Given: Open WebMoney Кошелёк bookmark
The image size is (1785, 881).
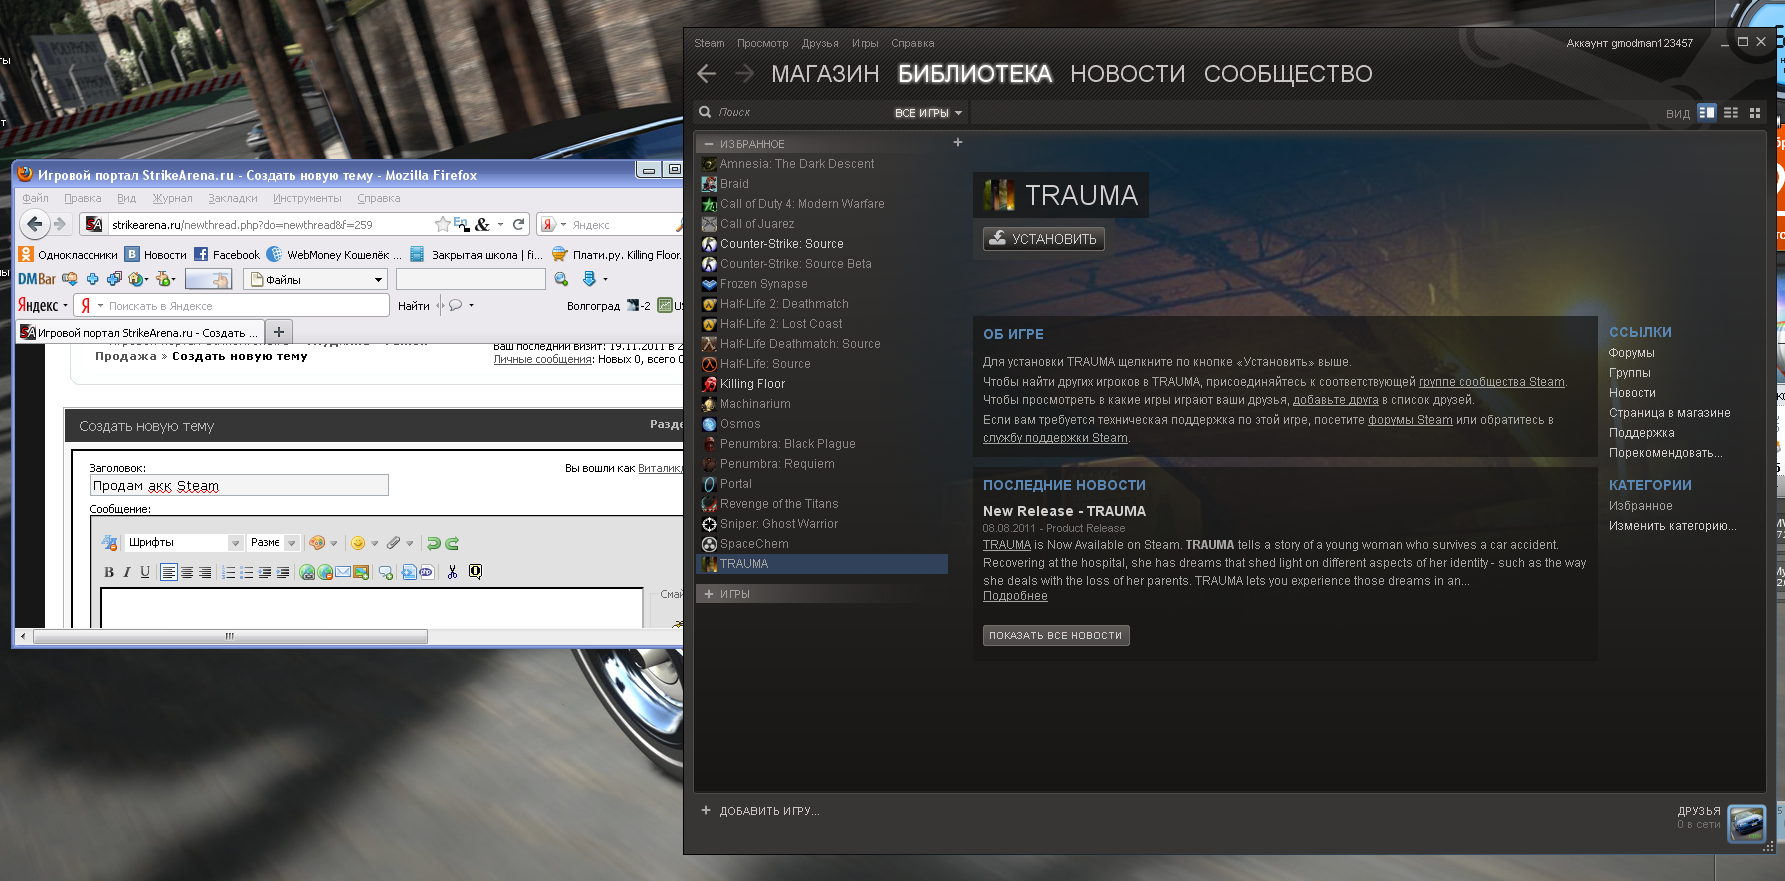Looking at the screenshot, I should point(334,255).
